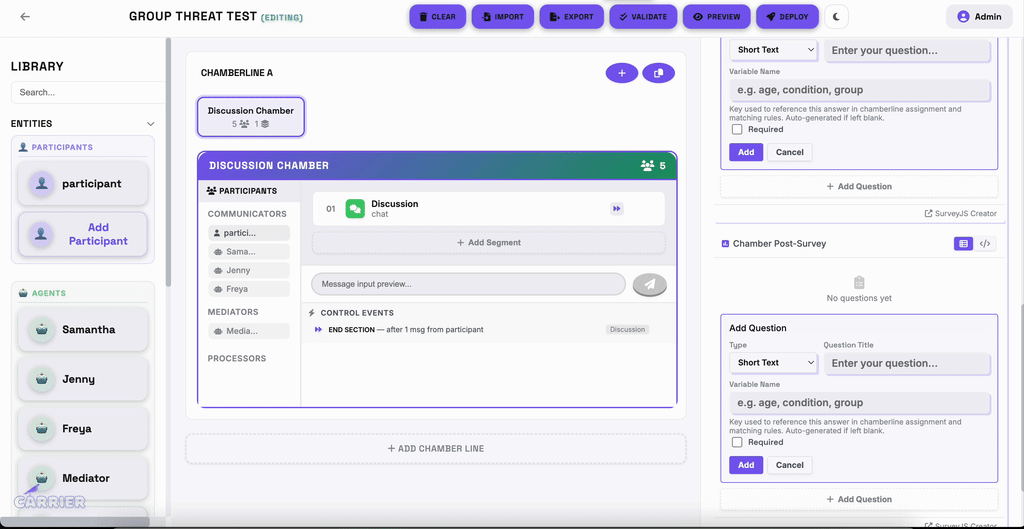This screenshot has width=1024, height=529.
Task: Click the Discussion segment fast-forward icon
Action: tap(616, 209)
